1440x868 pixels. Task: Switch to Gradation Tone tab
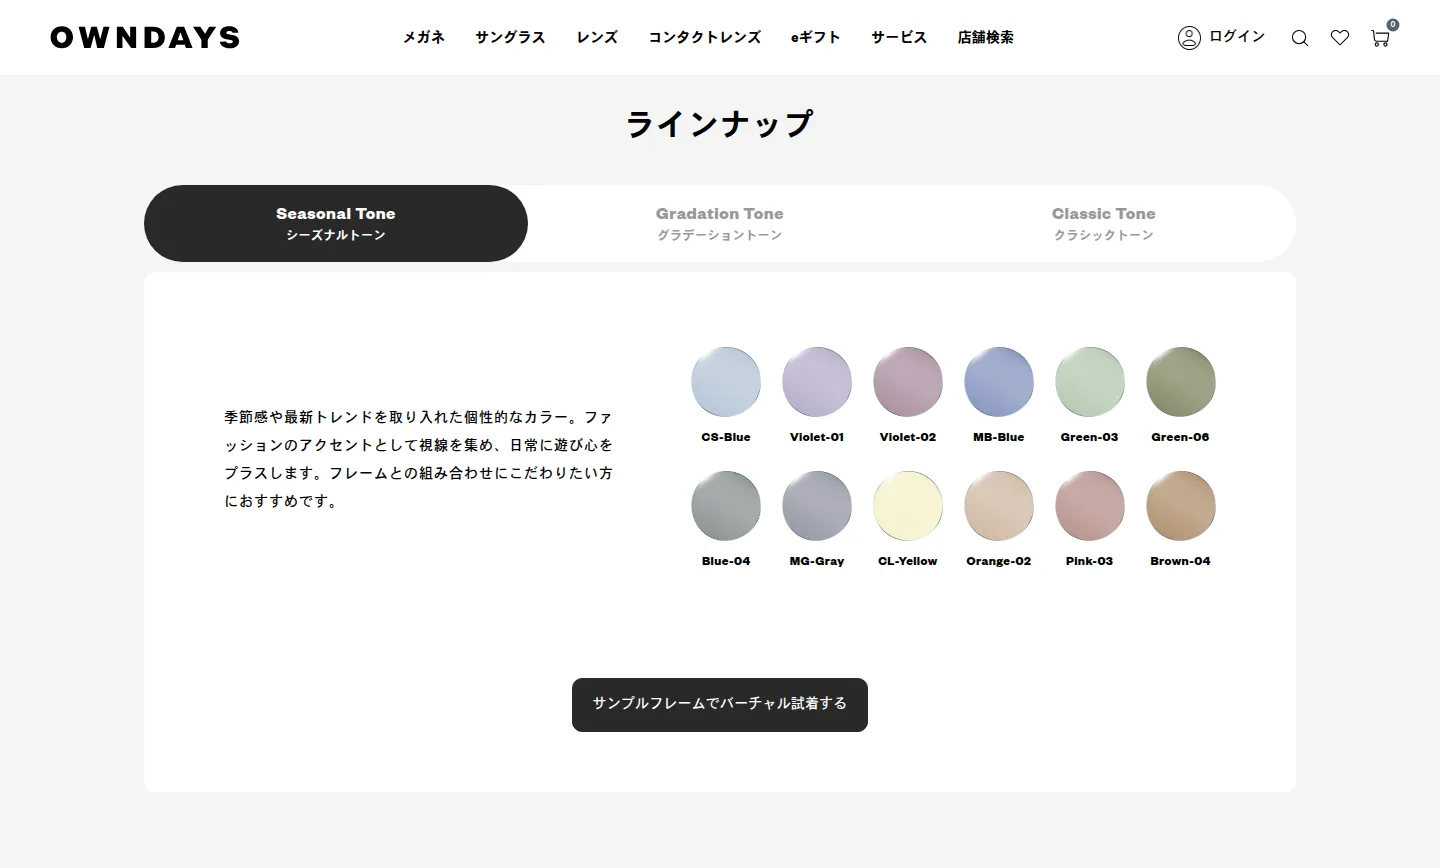(719, 223)
